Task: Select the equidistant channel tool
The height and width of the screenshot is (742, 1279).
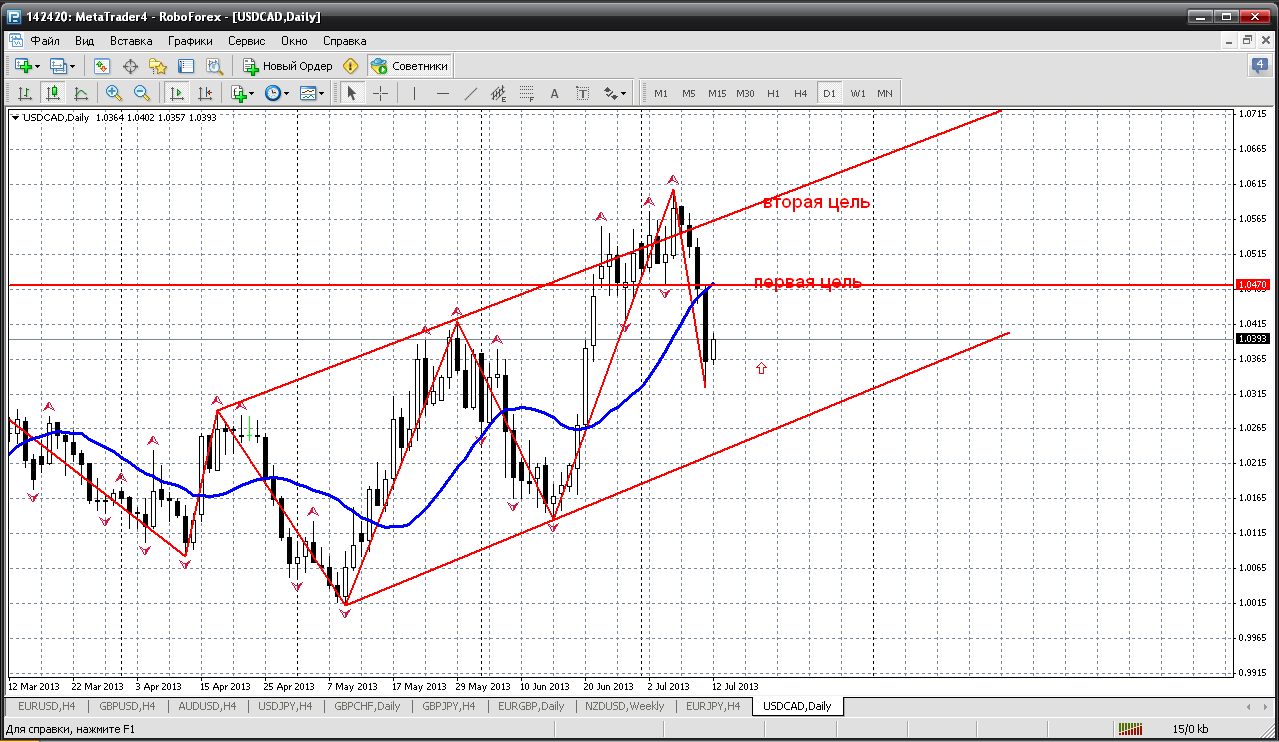Action: (x=499, y=93)
